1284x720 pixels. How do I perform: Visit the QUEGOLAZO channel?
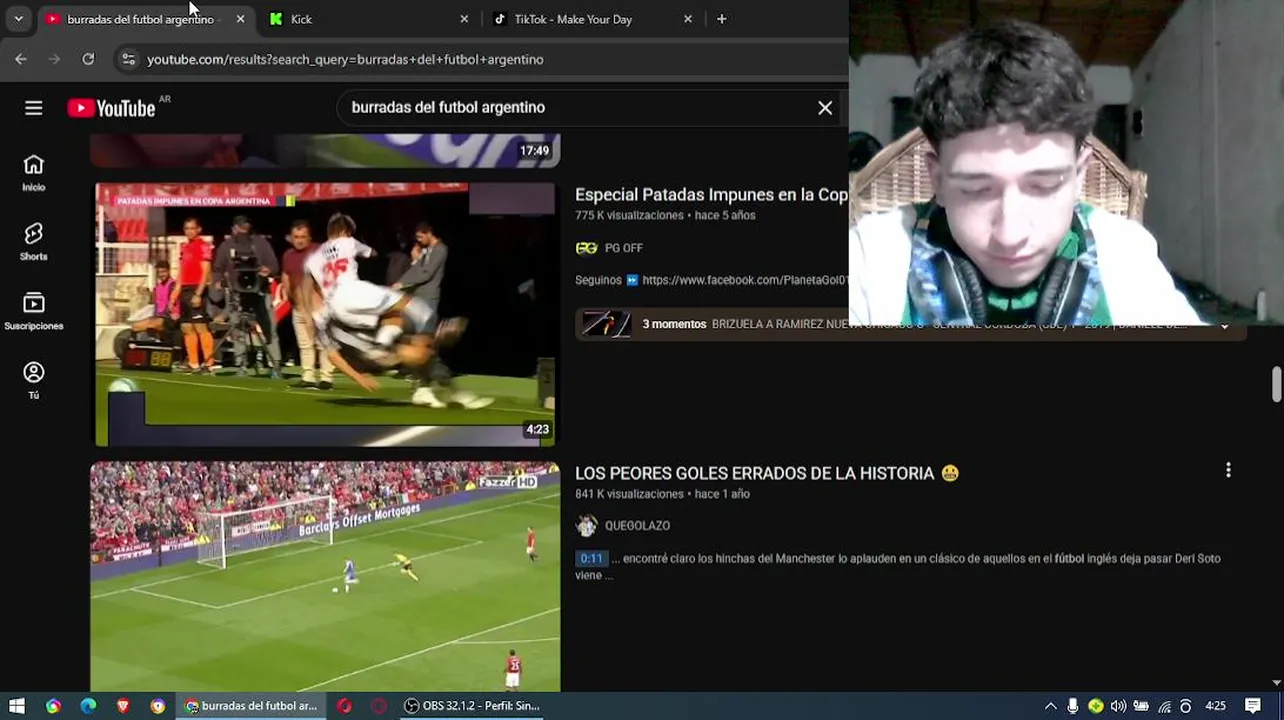click(637, 525)
